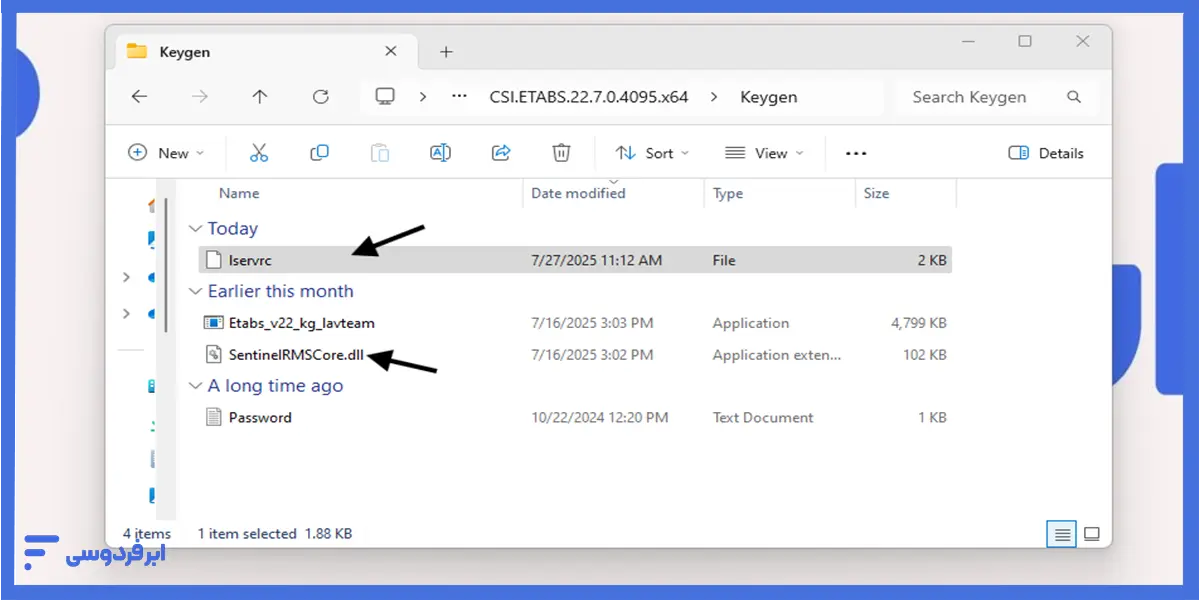This screenshot has height=600, width=1200.
Task: Close the Keygen tab
Action: pos(391,51)
